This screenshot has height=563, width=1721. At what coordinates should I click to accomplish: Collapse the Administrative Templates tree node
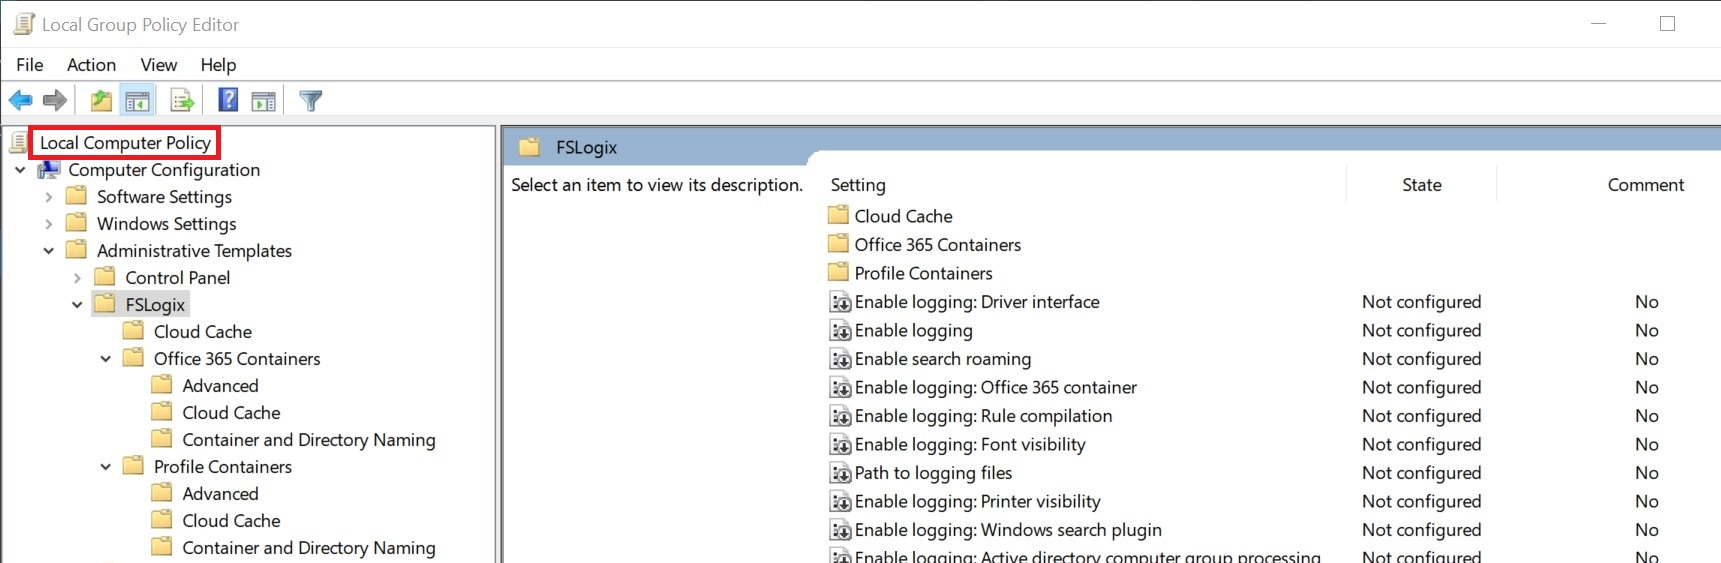48,251
